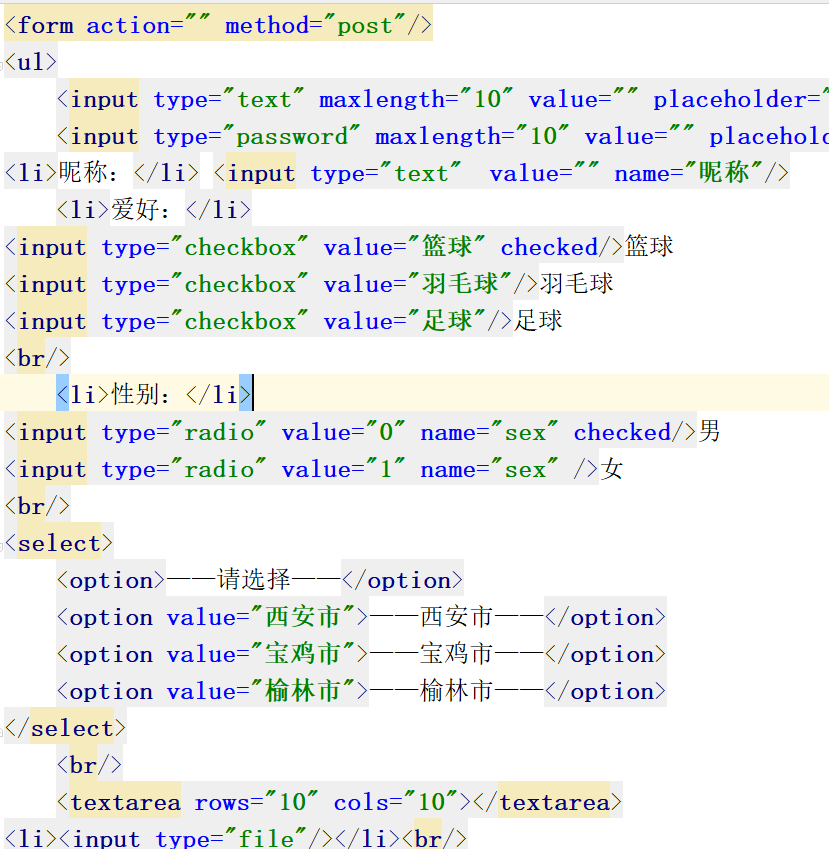This screenshot has width=829, height=849.
Task: Click 'checked' on the radio value="0" line
Action: pos(622,433)
